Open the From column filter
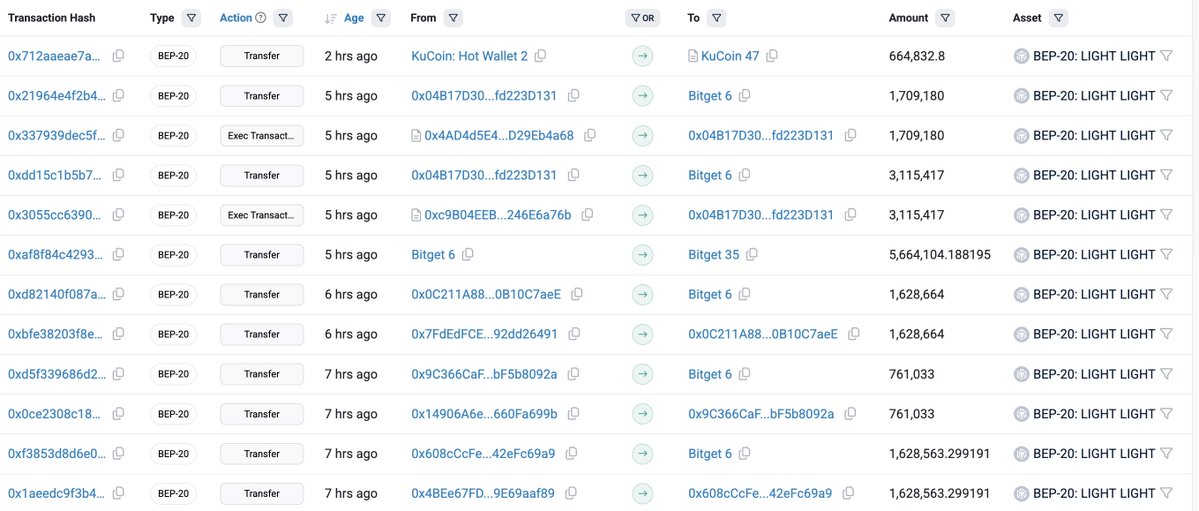Screen dimensions: 1199x511 453,18
